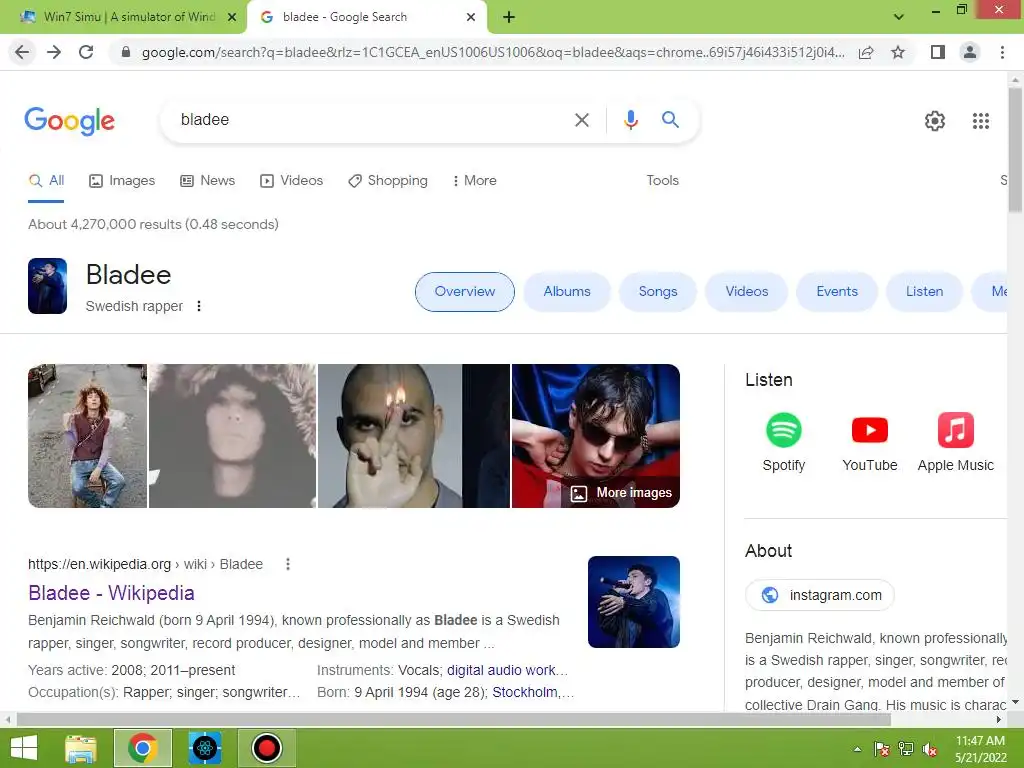Screen dimensions: 1024x768
Task: Open the Action Center flag icon
Action: click(882, 749)
